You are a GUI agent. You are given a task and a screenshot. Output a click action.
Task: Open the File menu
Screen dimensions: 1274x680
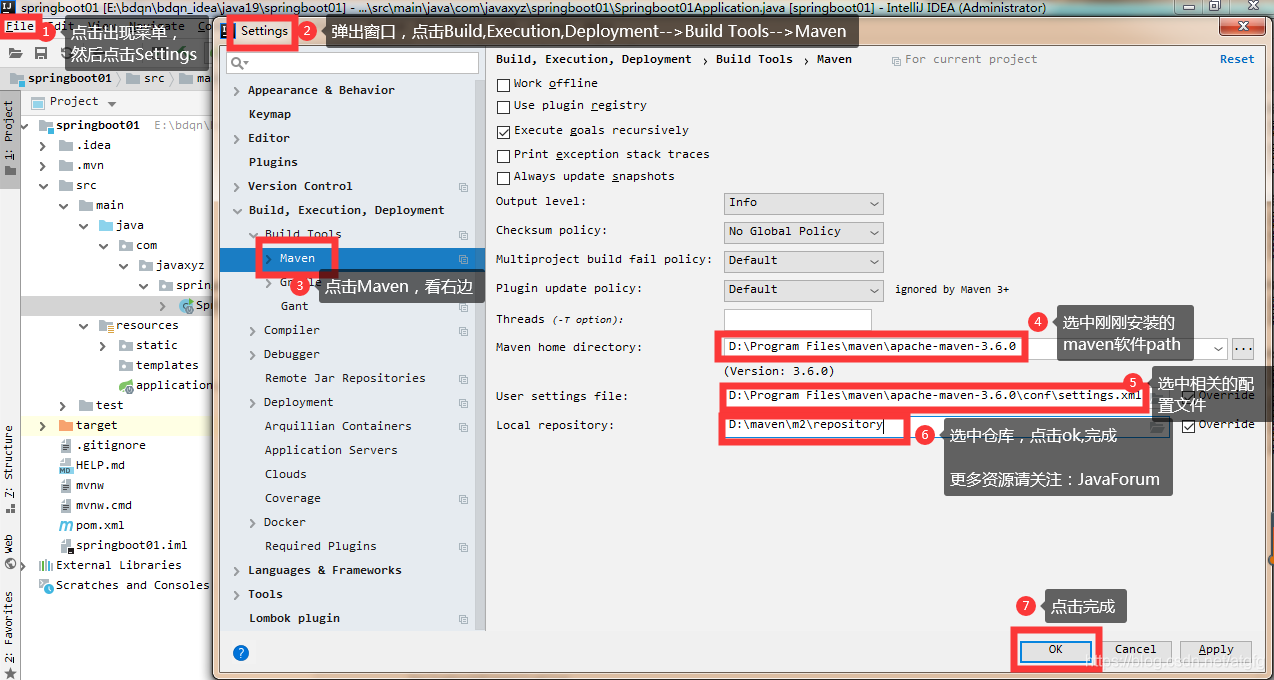pos(20,26)
